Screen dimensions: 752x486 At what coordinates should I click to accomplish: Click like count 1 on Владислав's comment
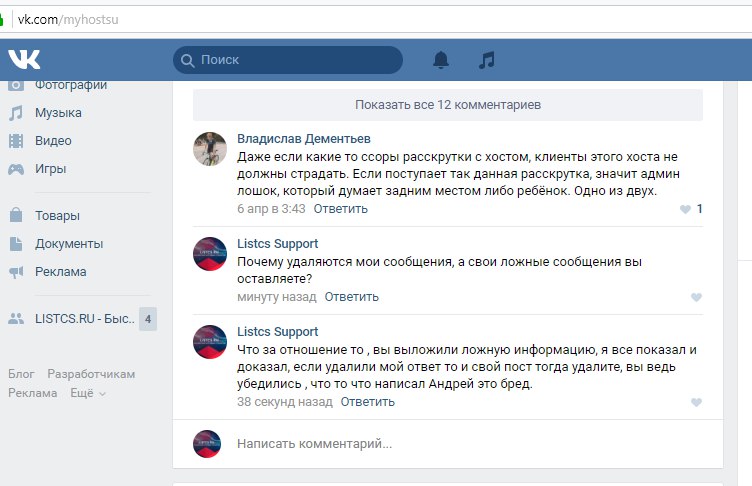(699, 209)
